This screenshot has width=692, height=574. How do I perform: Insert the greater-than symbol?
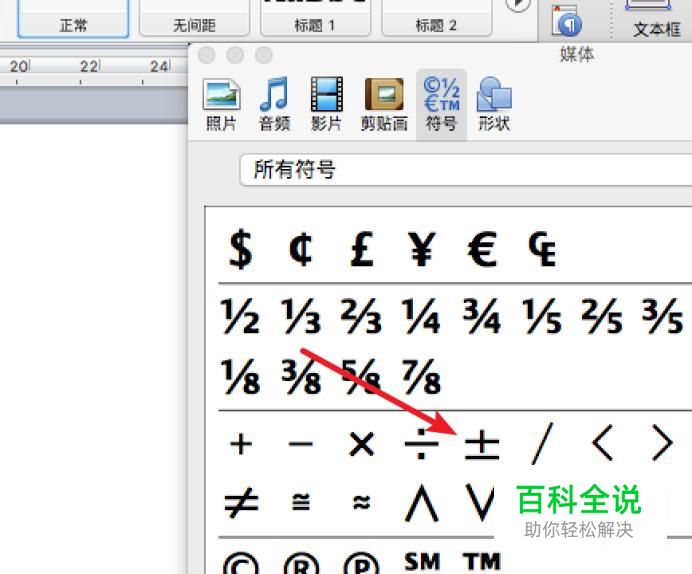[x=663, y=444]
